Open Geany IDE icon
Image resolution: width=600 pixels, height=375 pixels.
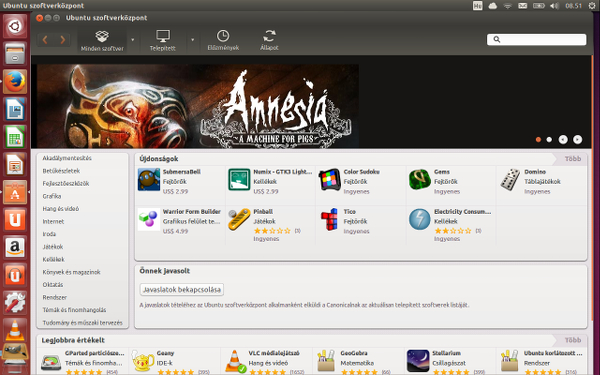(143, 361)
